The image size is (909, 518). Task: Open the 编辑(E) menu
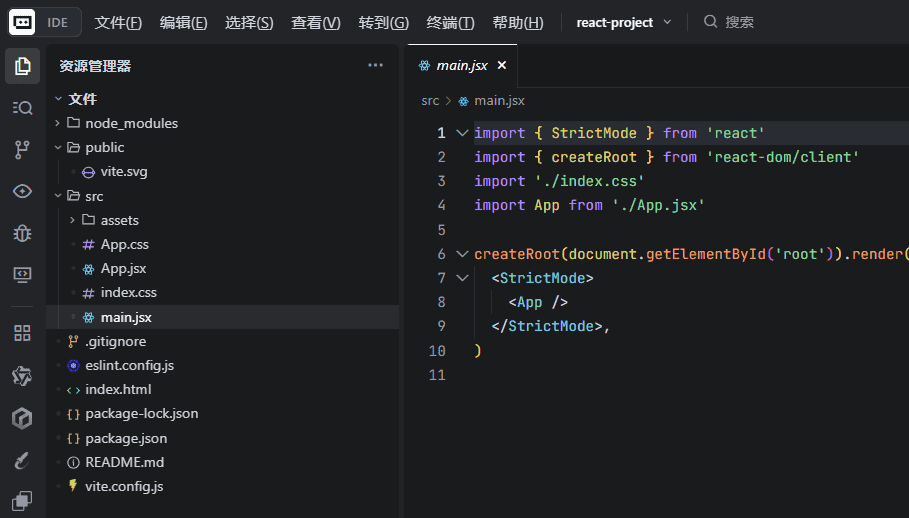pyautogui.click(x=184, y=23)
